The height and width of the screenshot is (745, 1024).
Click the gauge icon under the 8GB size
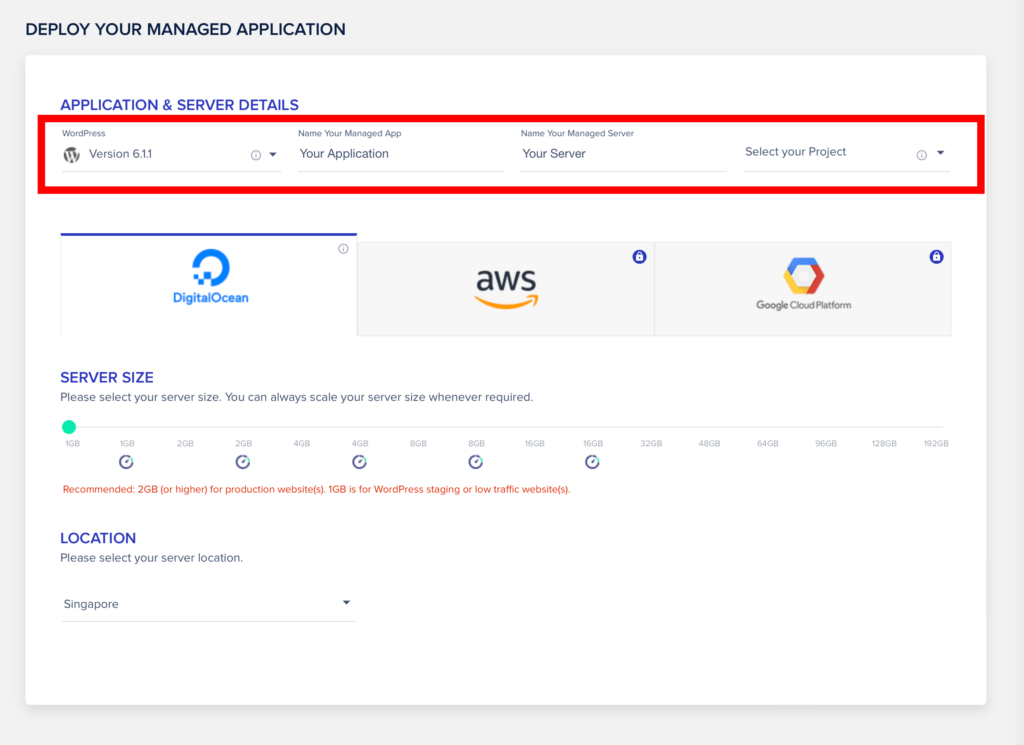(475, 462)
